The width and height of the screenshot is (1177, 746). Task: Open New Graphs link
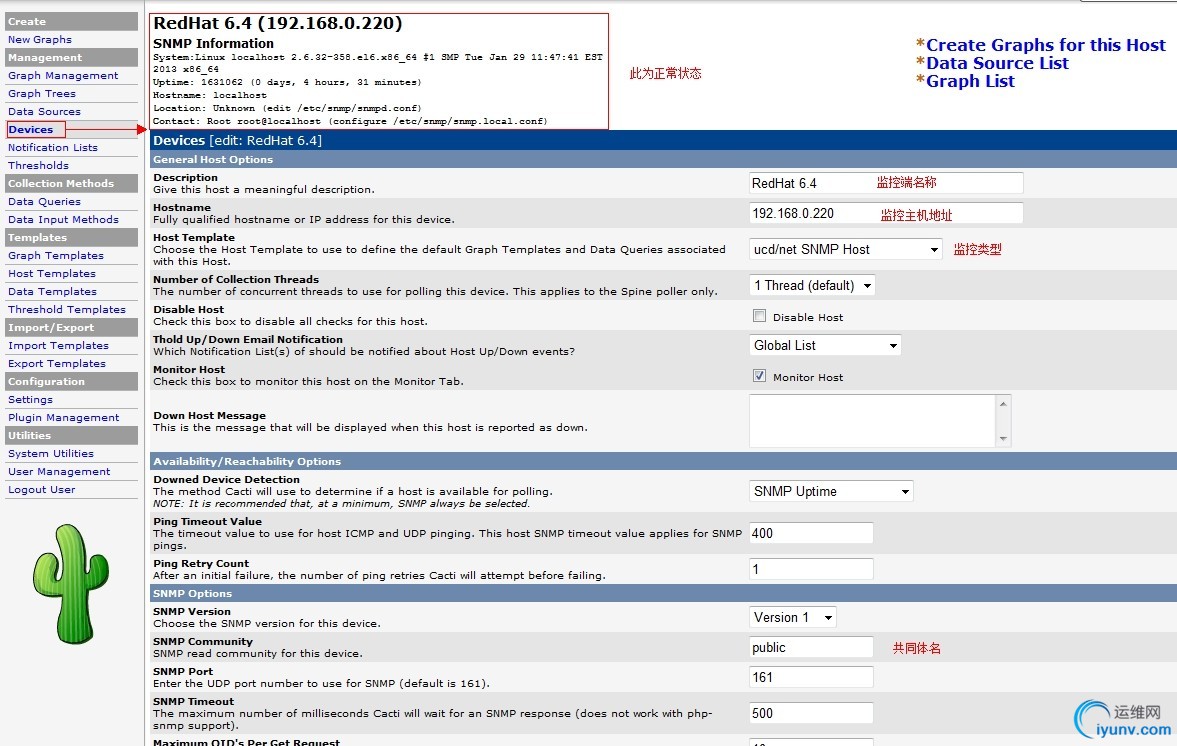pyautogui.click(x=40, y=39)
